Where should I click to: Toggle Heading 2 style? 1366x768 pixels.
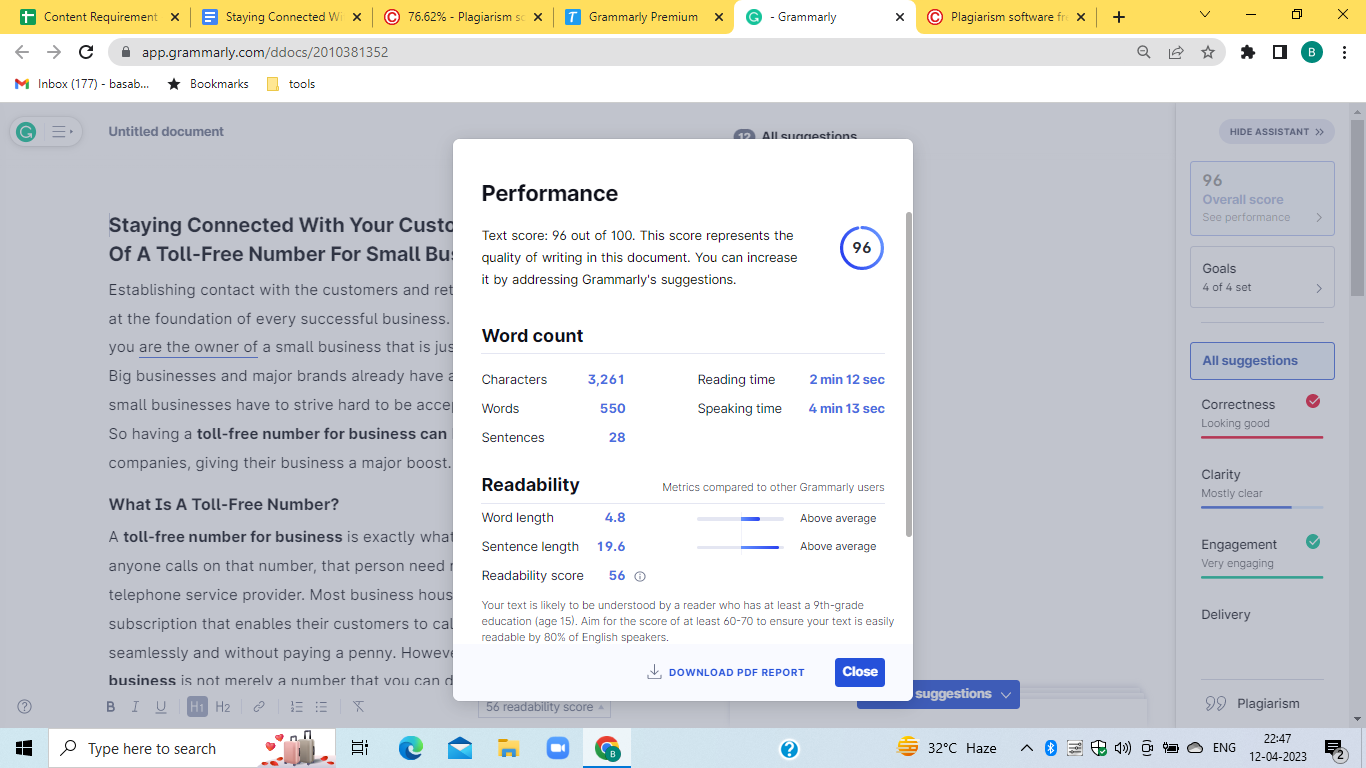coord(223,707)
